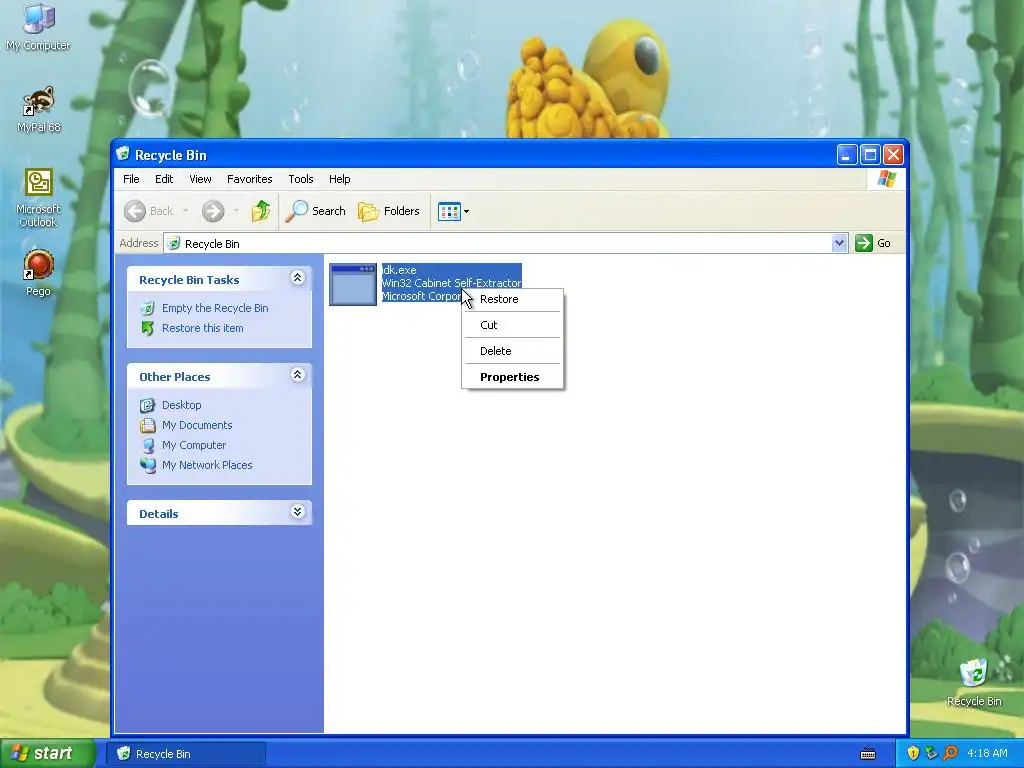The width and height of the screenshot is (1024, 768).
Task: Click the 4:18 AM clock
Action: click(987, 754)
